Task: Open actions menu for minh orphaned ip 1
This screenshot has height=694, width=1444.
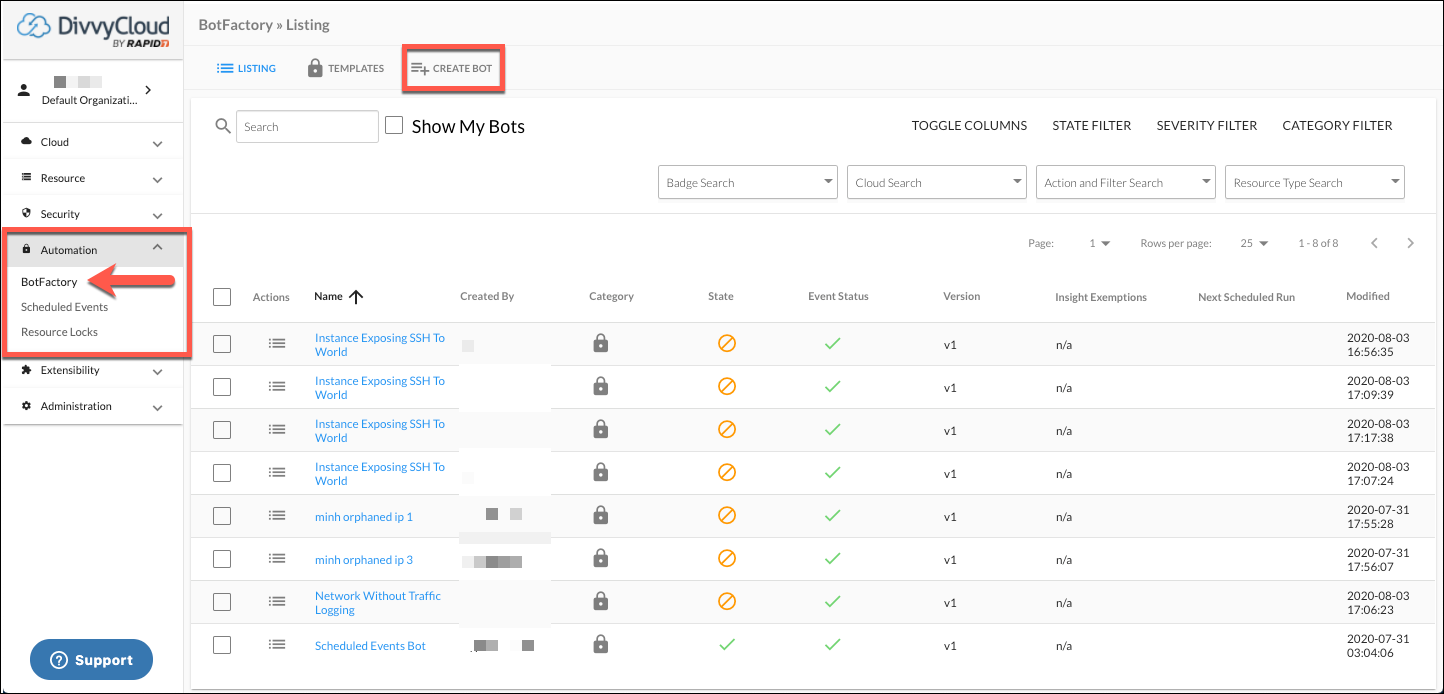Action: click(x=277, y=515)
